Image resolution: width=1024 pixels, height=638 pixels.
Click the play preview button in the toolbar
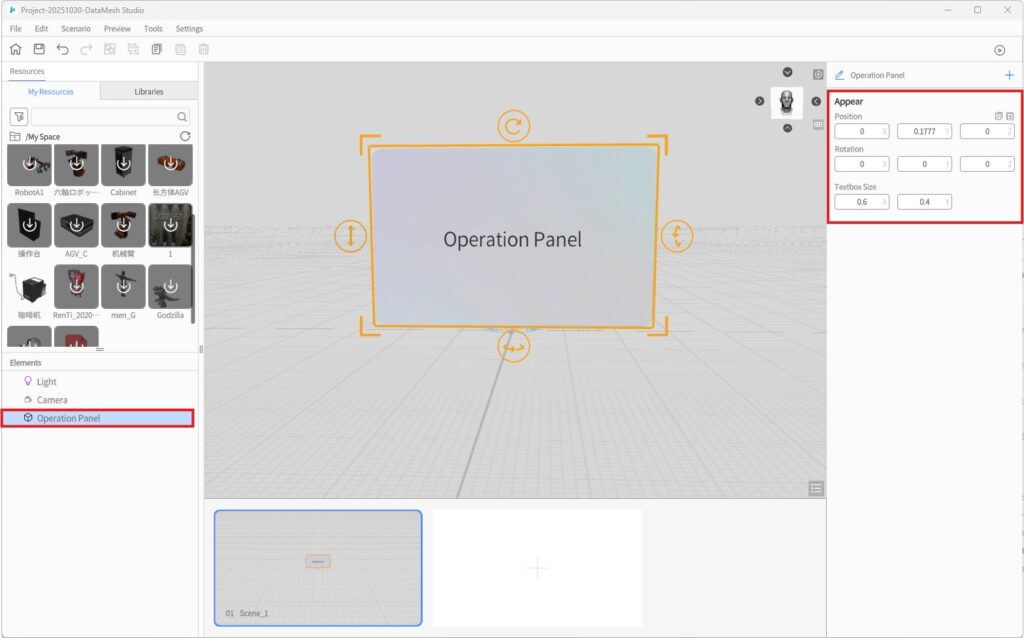tap(999, 50)
